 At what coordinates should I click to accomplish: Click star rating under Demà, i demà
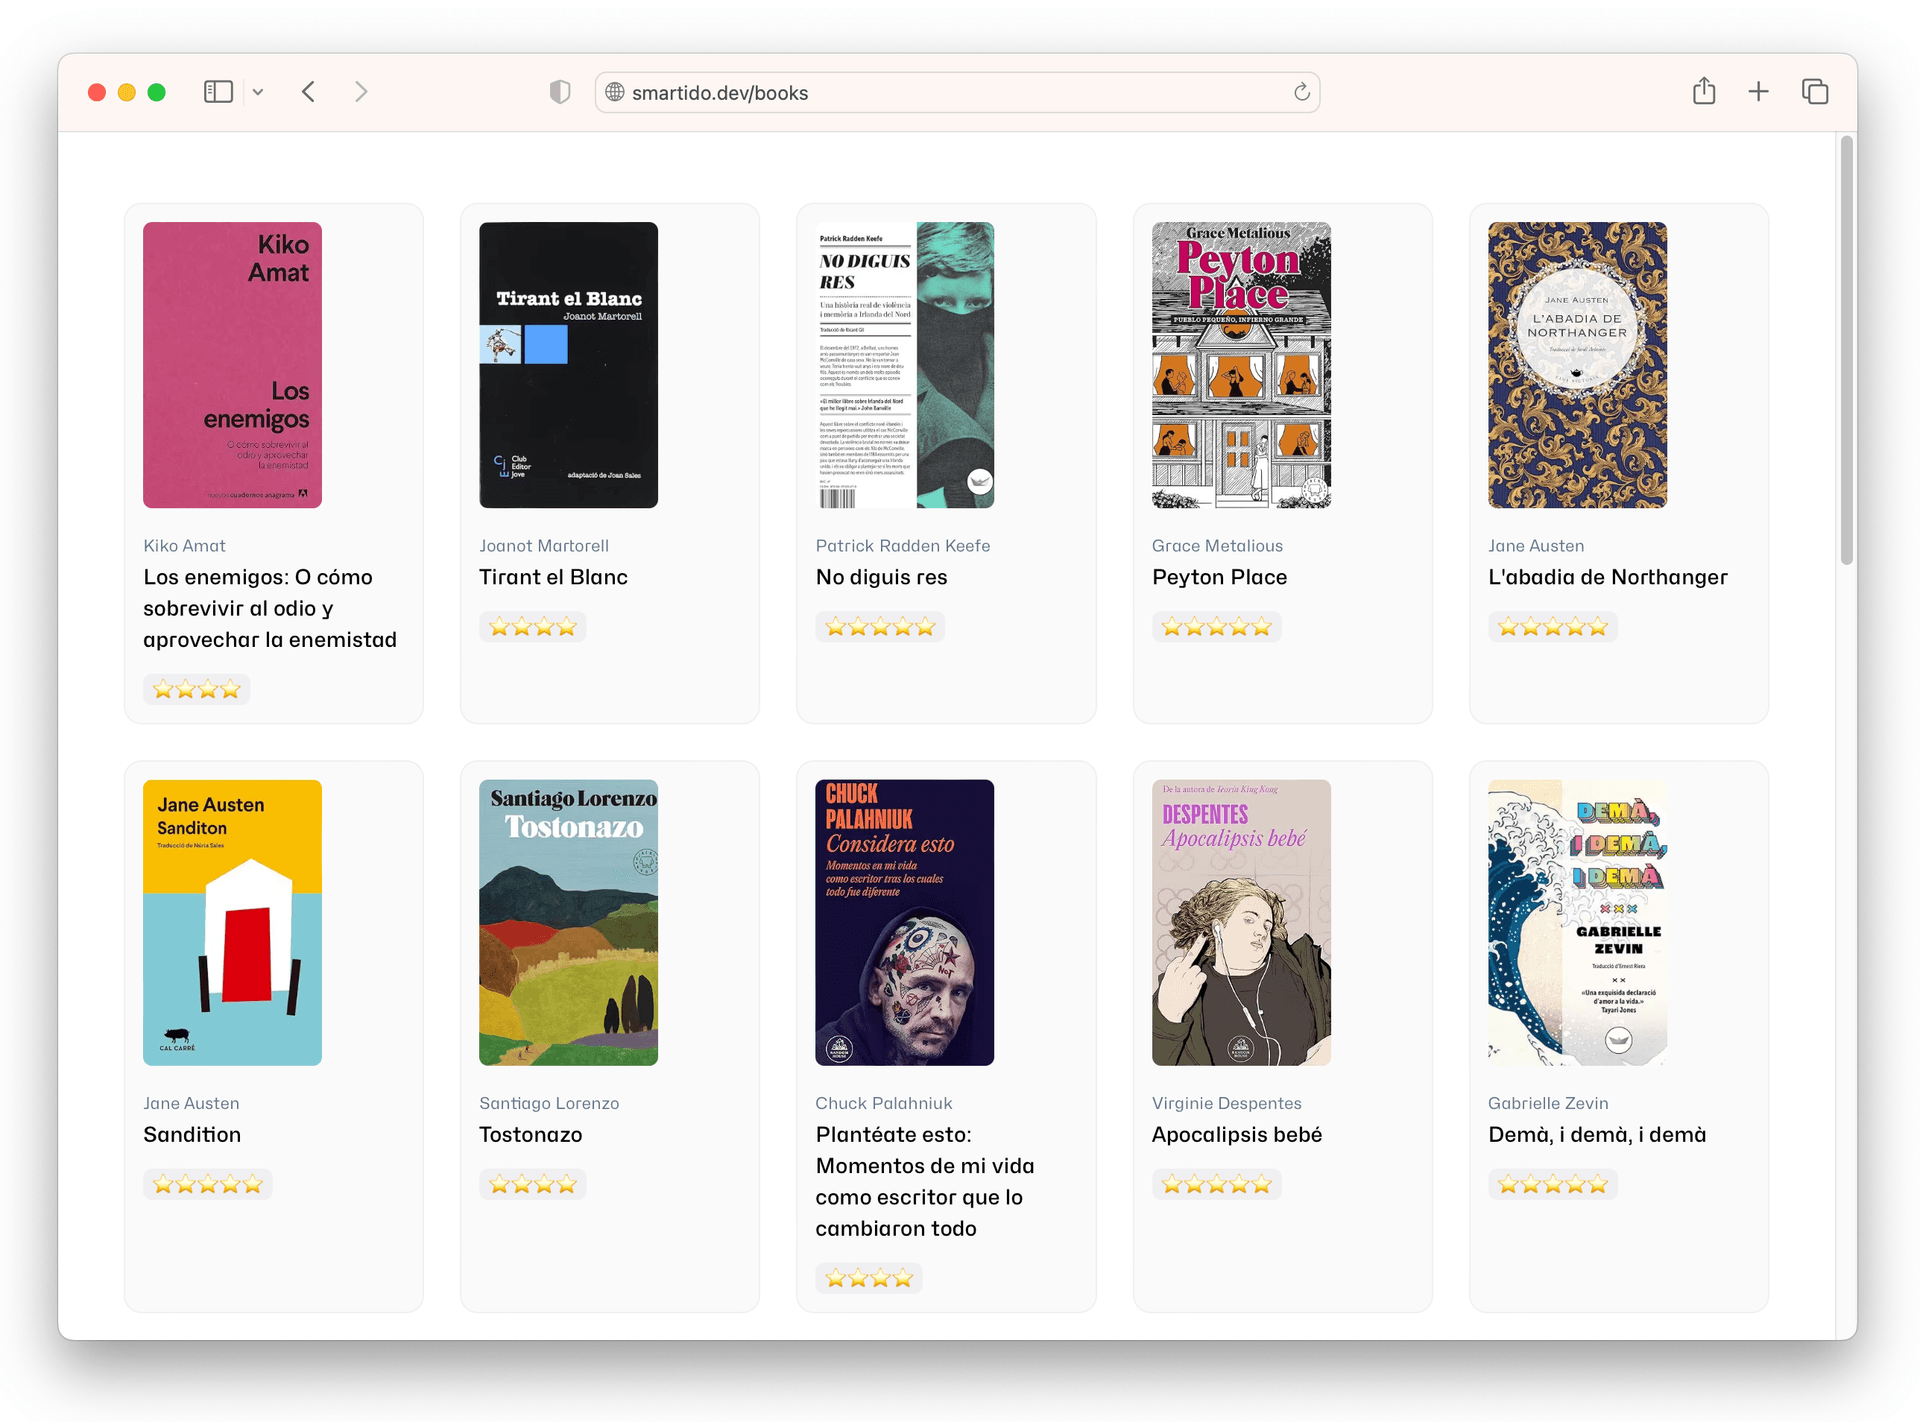click(1552, 1184)
